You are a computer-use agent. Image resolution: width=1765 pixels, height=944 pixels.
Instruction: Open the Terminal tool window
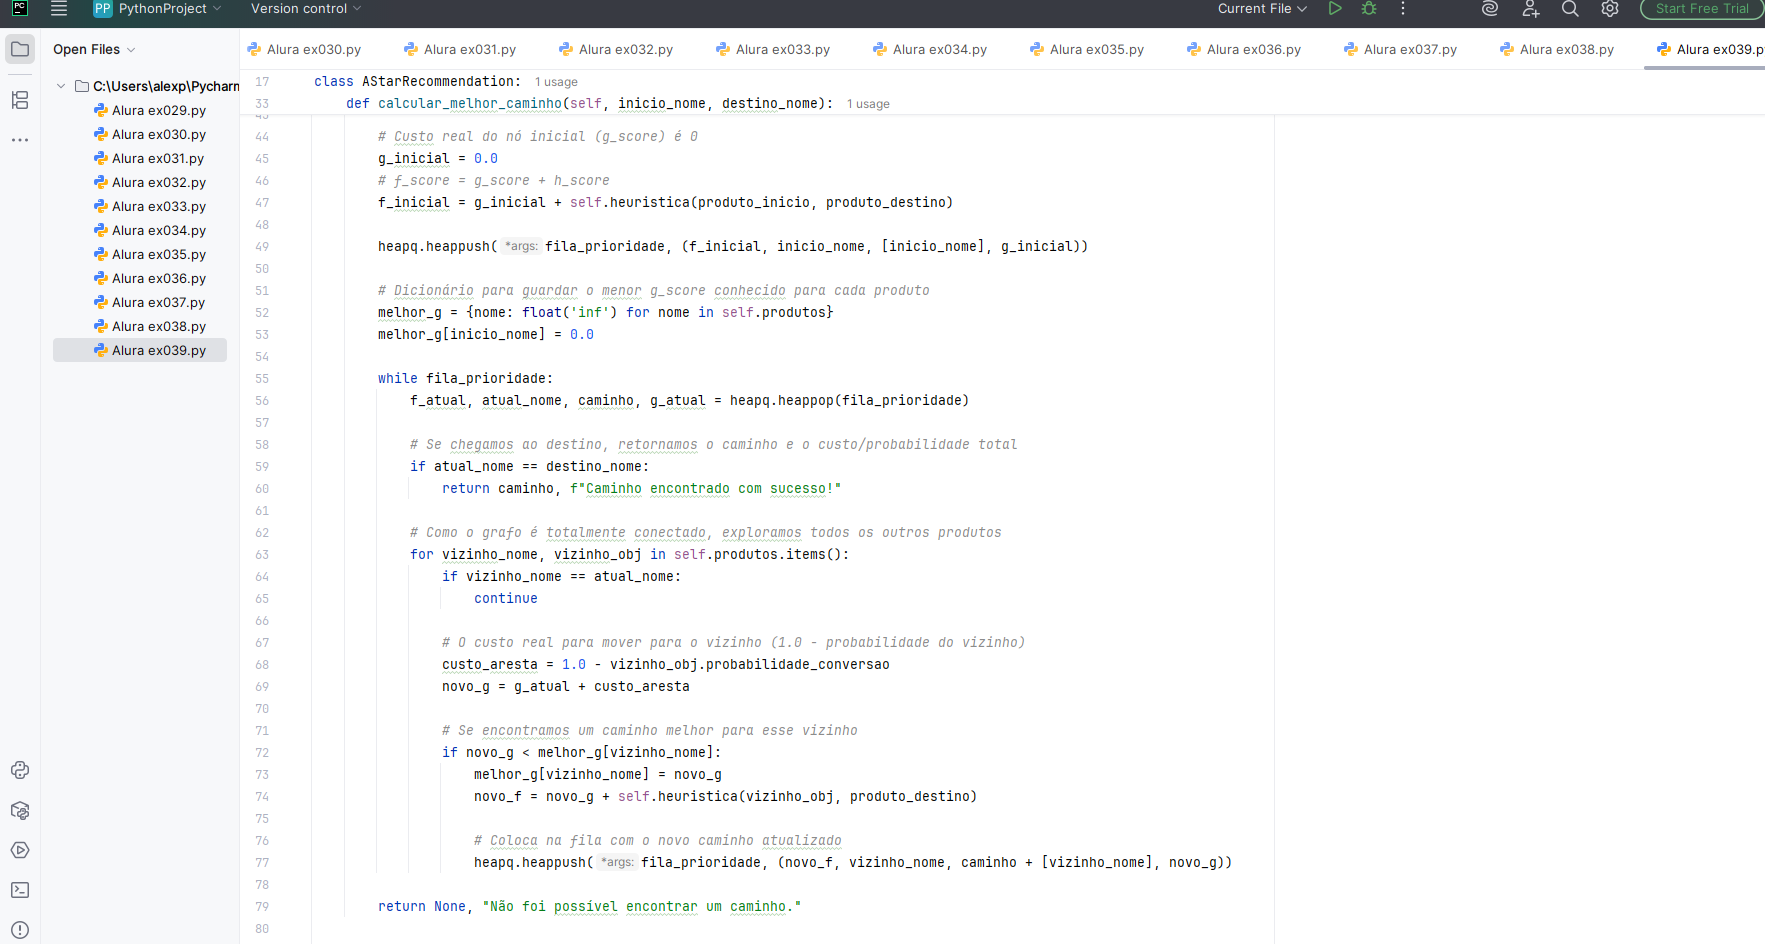[x=20, y=890]
